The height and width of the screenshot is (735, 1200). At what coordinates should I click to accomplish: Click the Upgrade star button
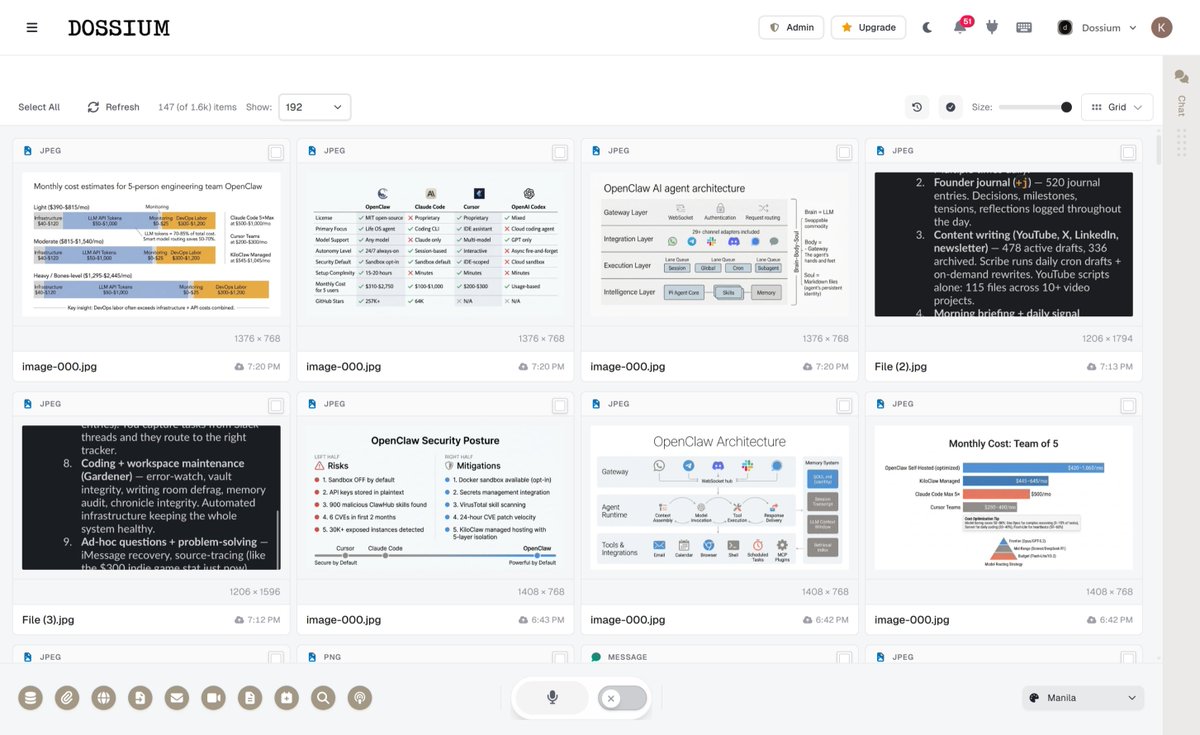click(x=868, y=28)
